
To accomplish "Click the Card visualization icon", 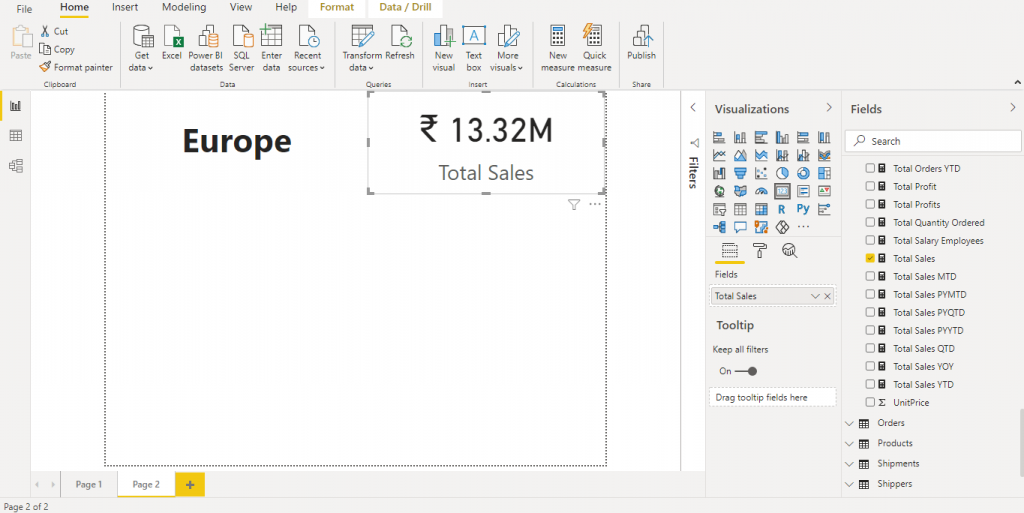I will [x=782, y=191].
